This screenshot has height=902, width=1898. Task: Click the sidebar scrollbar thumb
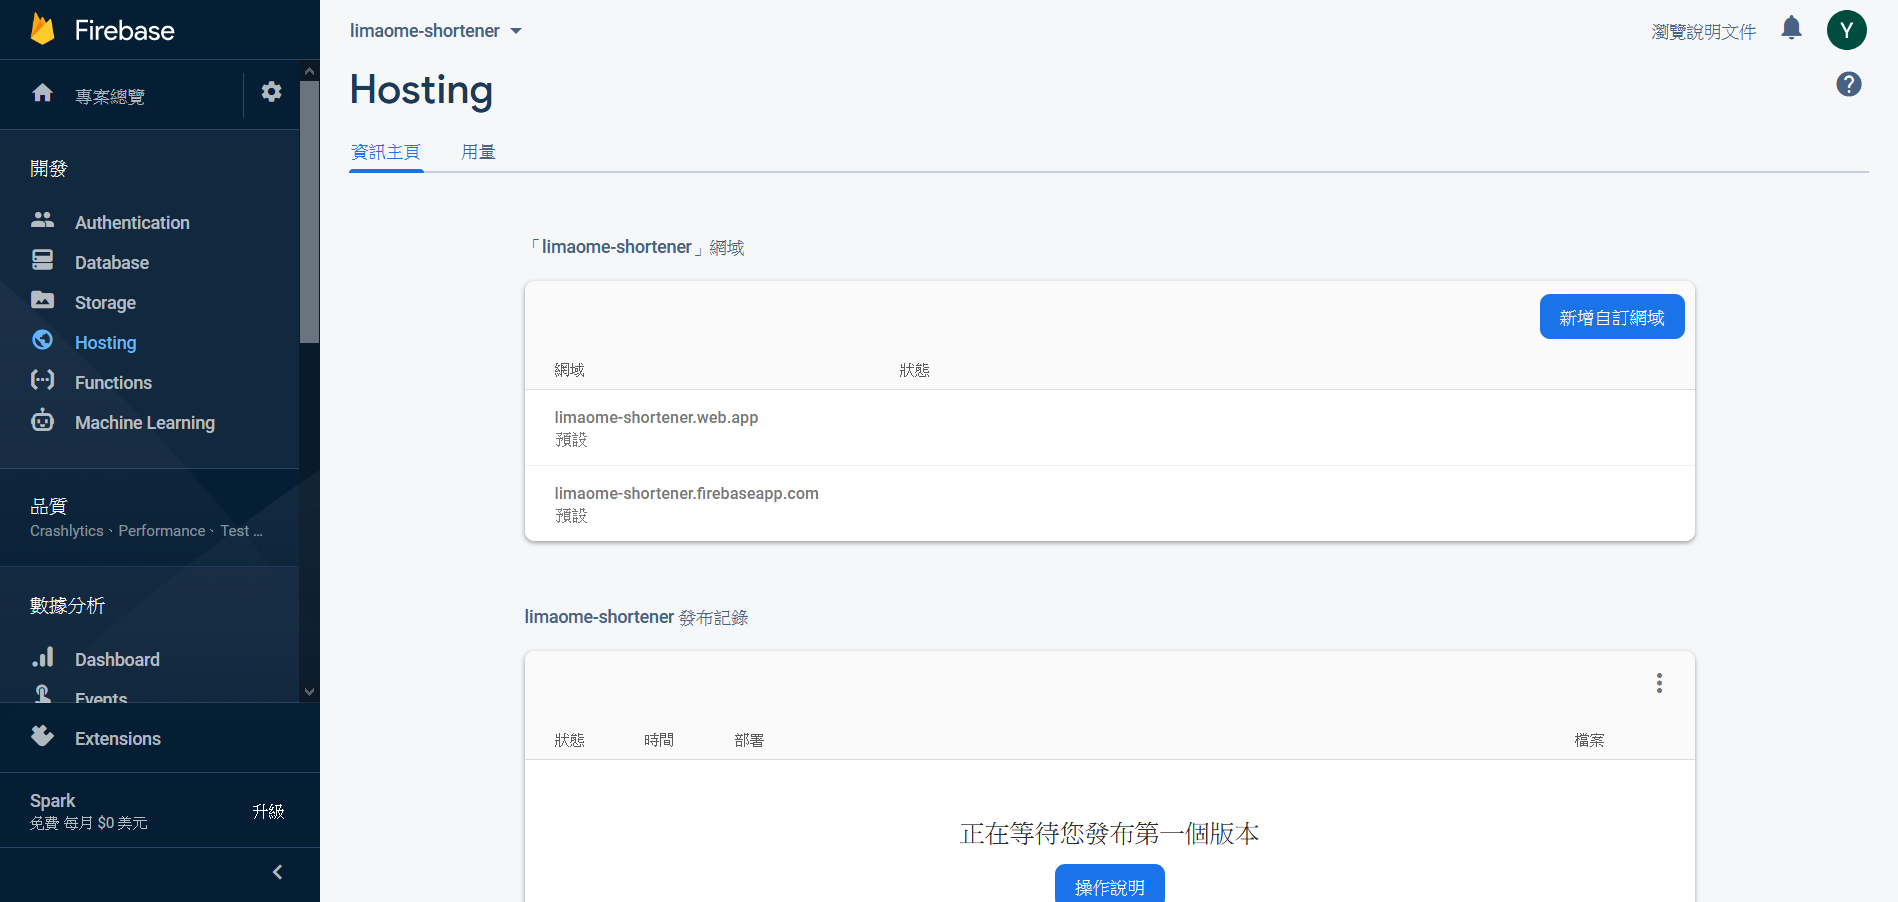pyautogui.click(x=309, y=212)
